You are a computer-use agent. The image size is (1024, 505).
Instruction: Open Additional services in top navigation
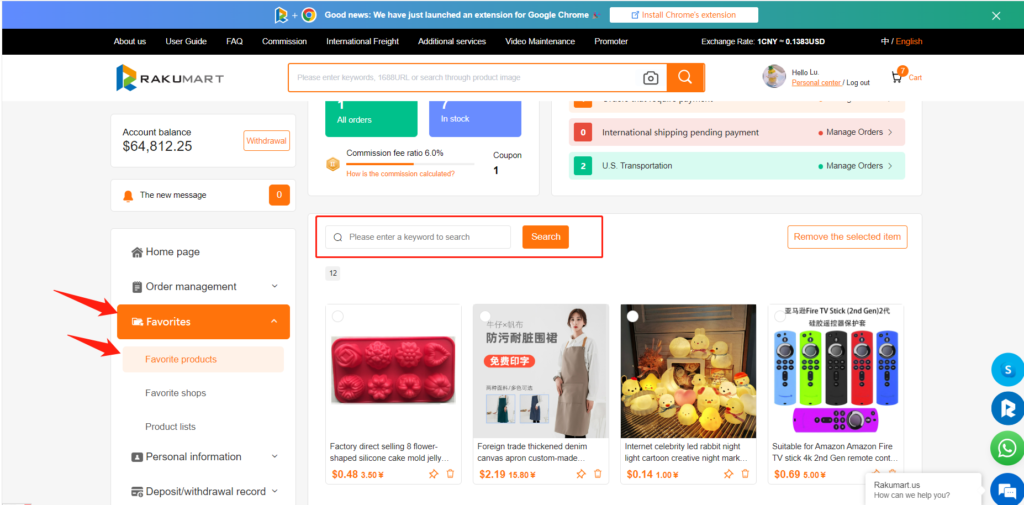pos(452,41)
